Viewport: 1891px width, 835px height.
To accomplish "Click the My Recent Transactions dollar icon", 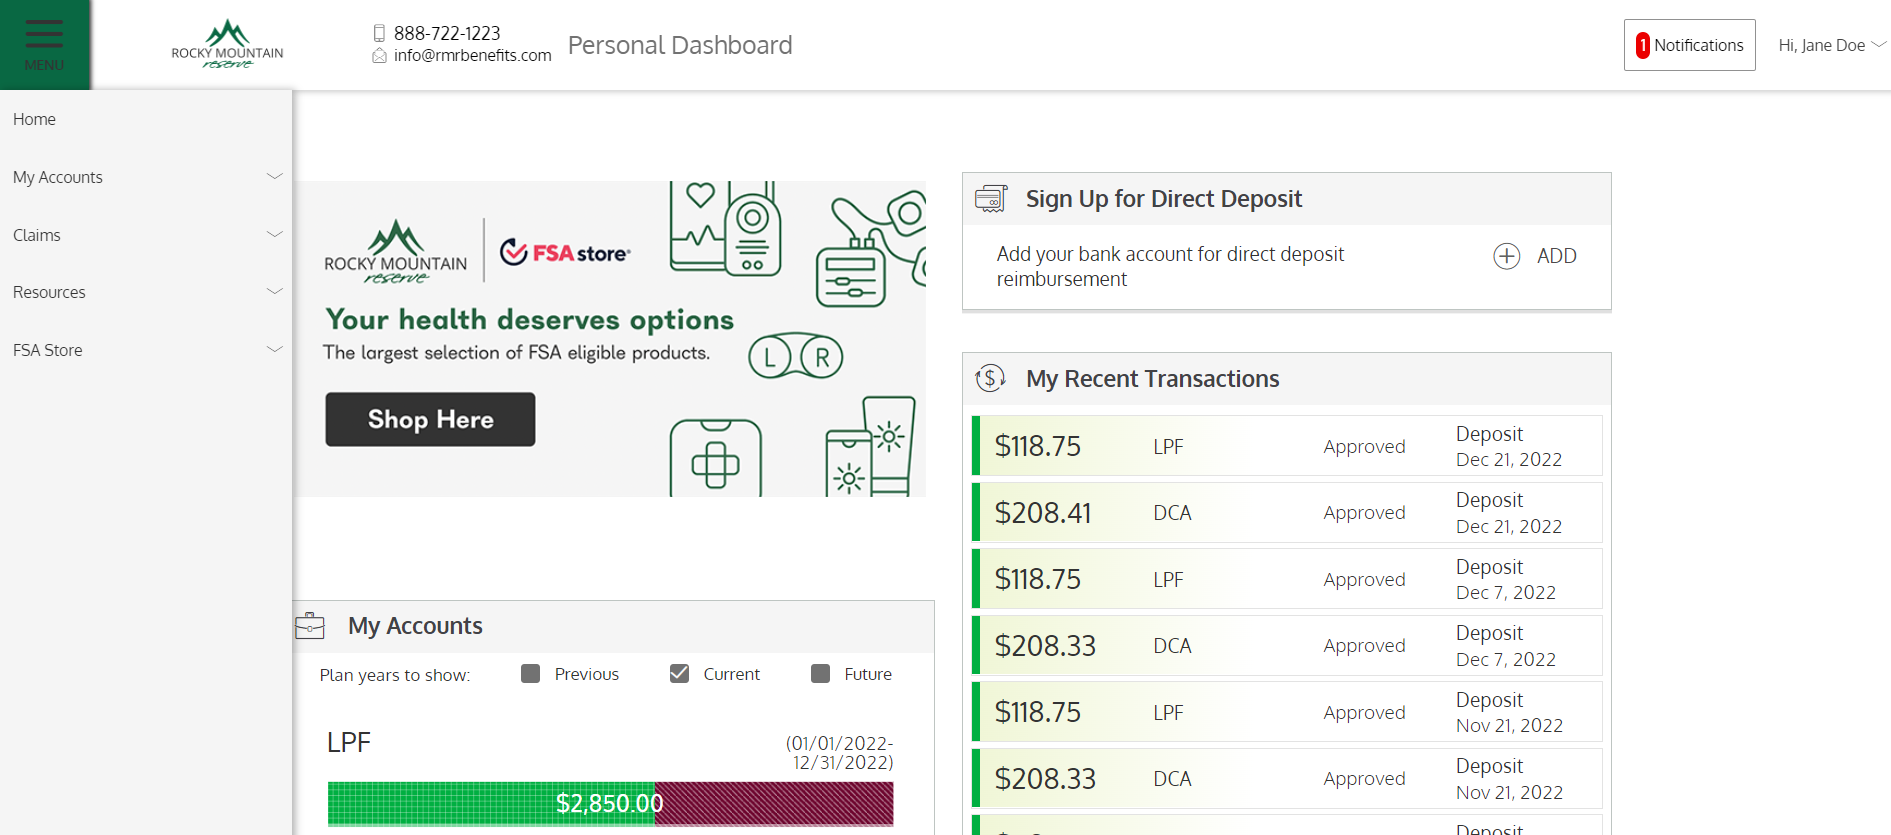I will (x=990, y=378).
